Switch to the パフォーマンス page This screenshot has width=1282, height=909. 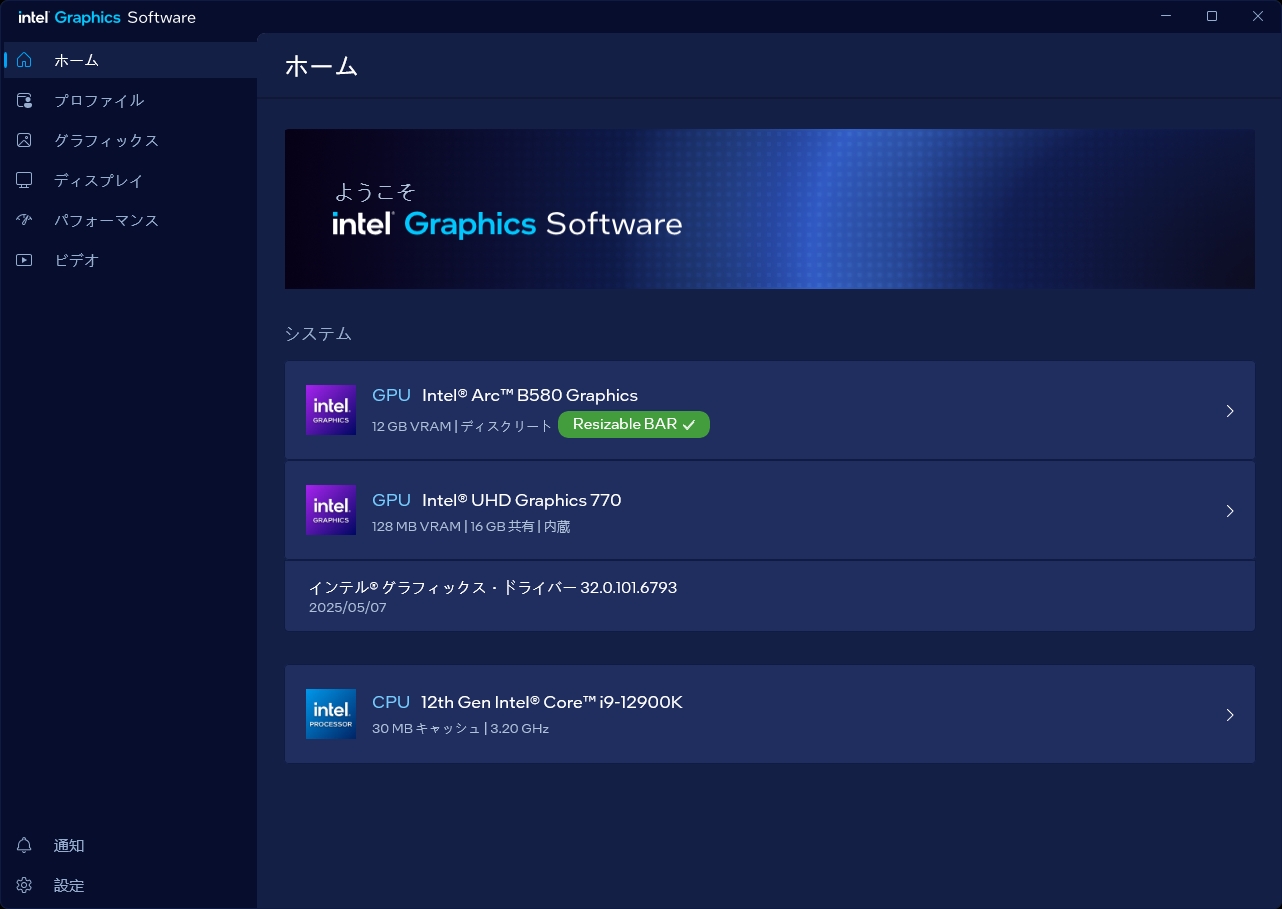[129, 220]
